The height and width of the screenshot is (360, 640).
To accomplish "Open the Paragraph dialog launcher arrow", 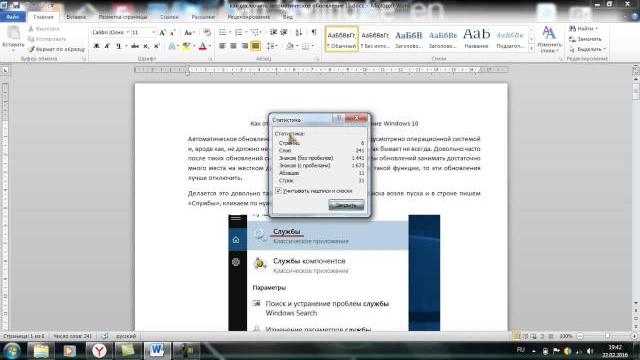I will [x=317, y=59].
